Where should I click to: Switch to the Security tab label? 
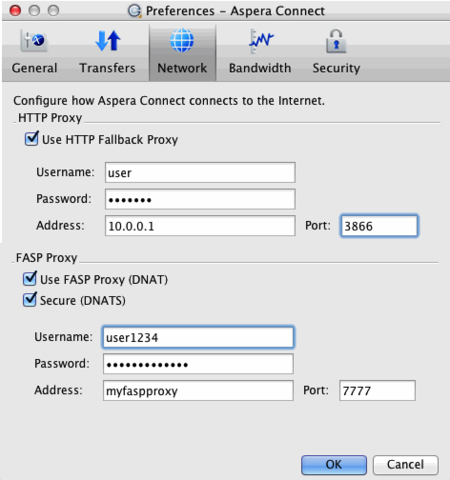coord(336,68)
